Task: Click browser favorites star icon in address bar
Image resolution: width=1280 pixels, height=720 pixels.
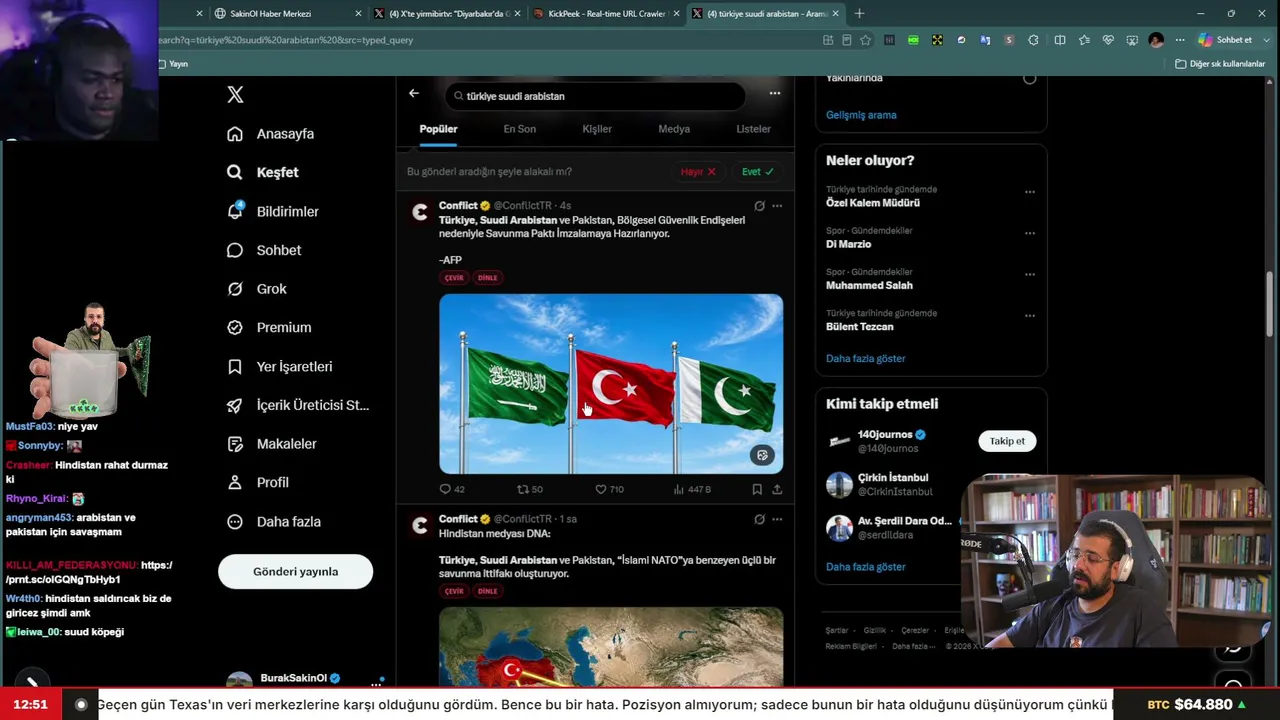Action: [x=865, y=40]
